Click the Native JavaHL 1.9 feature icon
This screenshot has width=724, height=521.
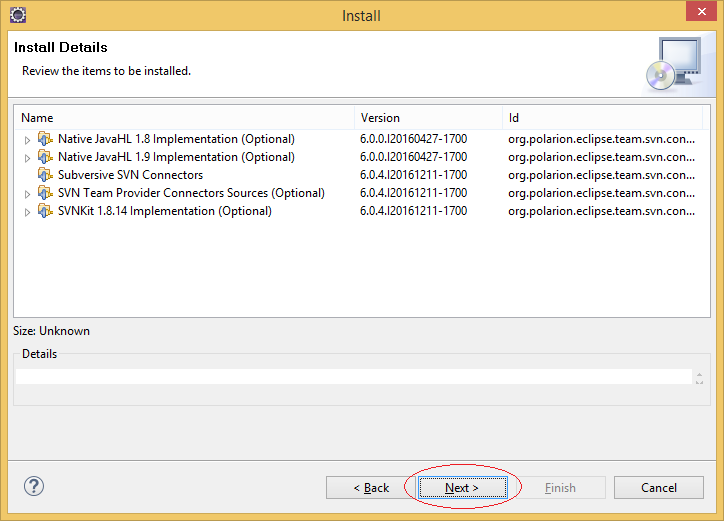[x=45, y=157]
